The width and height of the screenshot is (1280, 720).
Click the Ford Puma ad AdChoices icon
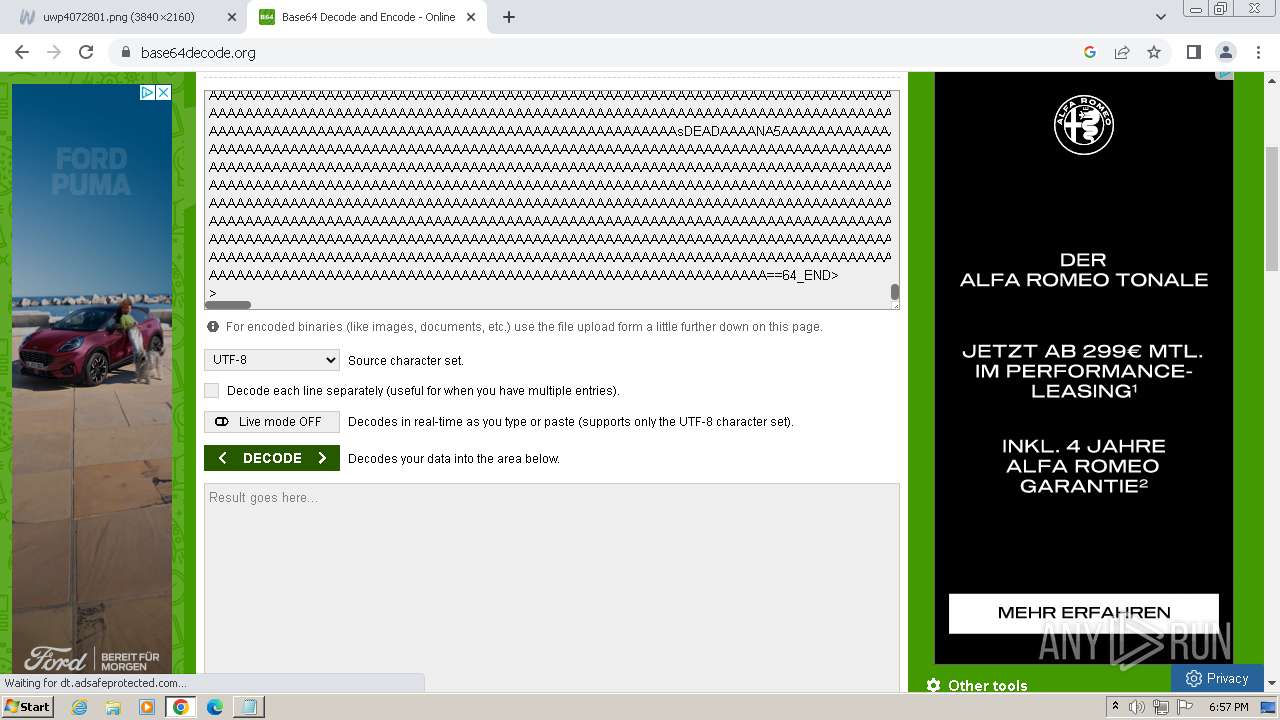point(147,92)
